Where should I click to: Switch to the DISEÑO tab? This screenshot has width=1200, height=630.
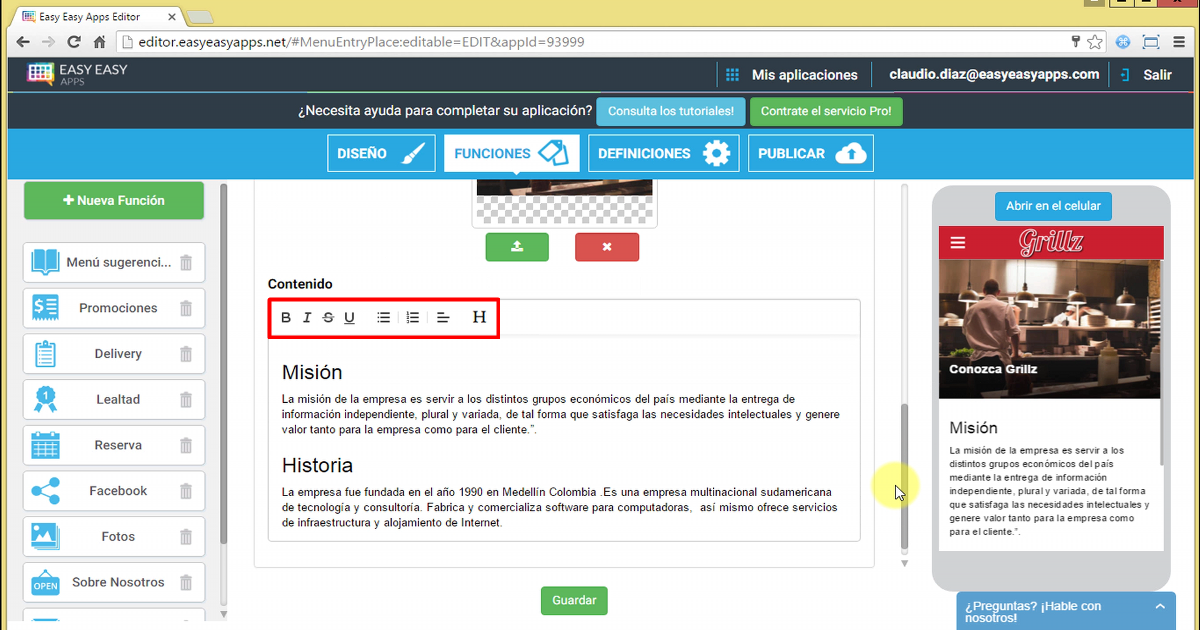(x=381, y=153)
